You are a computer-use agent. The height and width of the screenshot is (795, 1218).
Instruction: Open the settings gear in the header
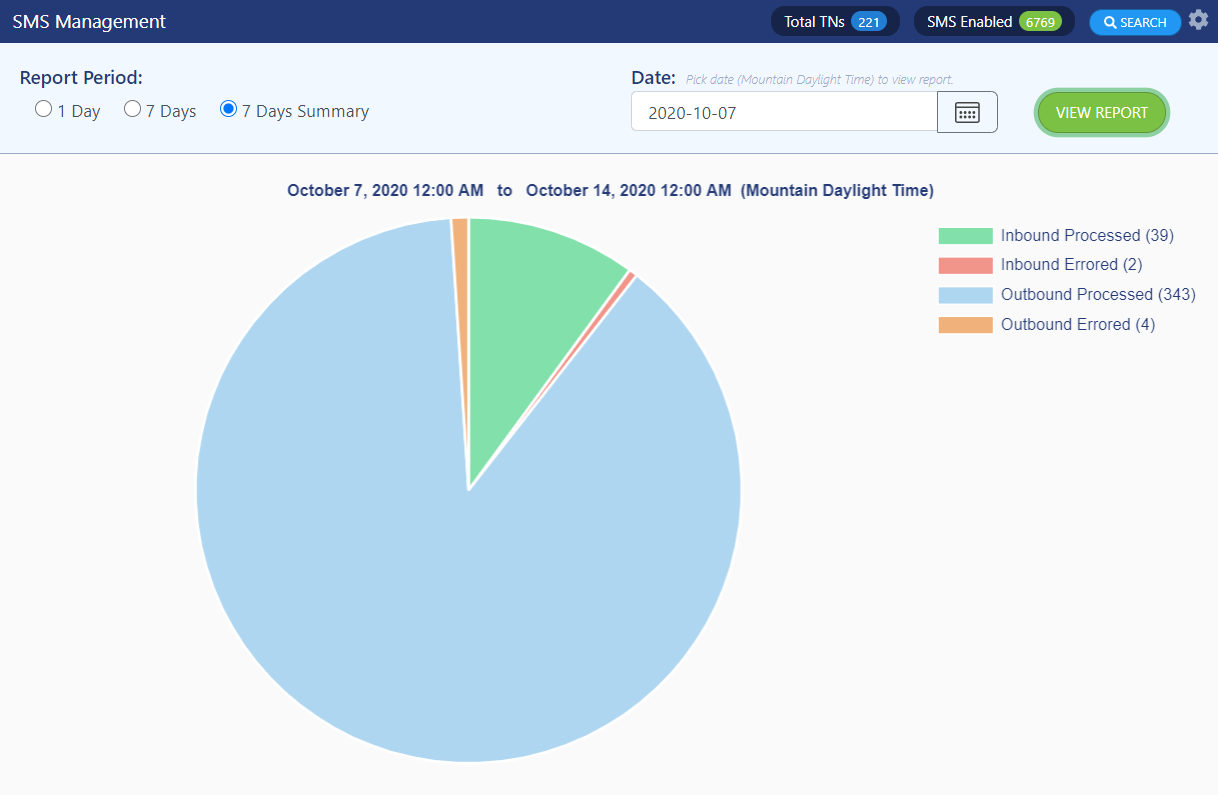pyautogui.click(x=1198, y=20)
